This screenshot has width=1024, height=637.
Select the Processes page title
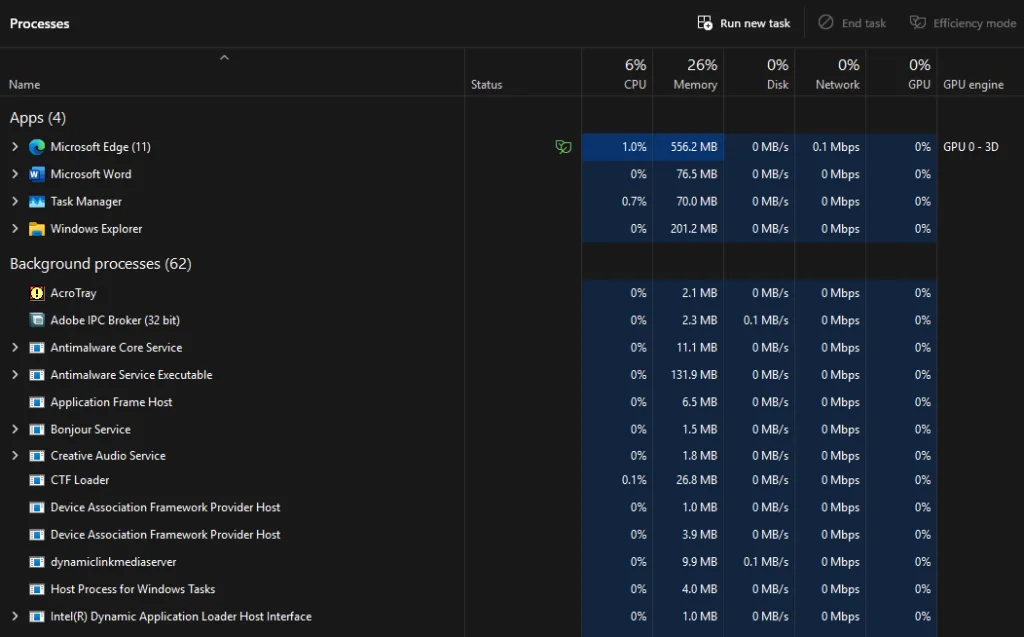pyautogui.click(x=39, y=23)
